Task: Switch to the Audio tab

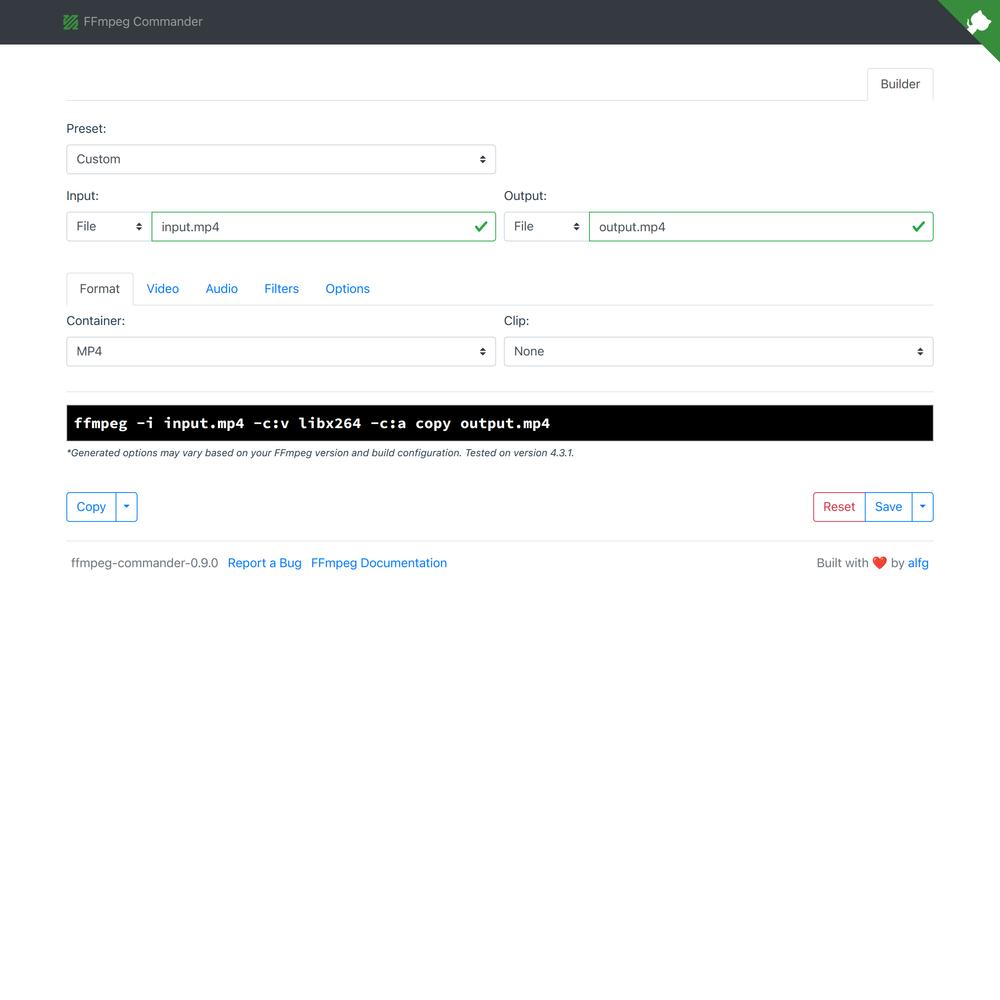Action: pos(221,289)
